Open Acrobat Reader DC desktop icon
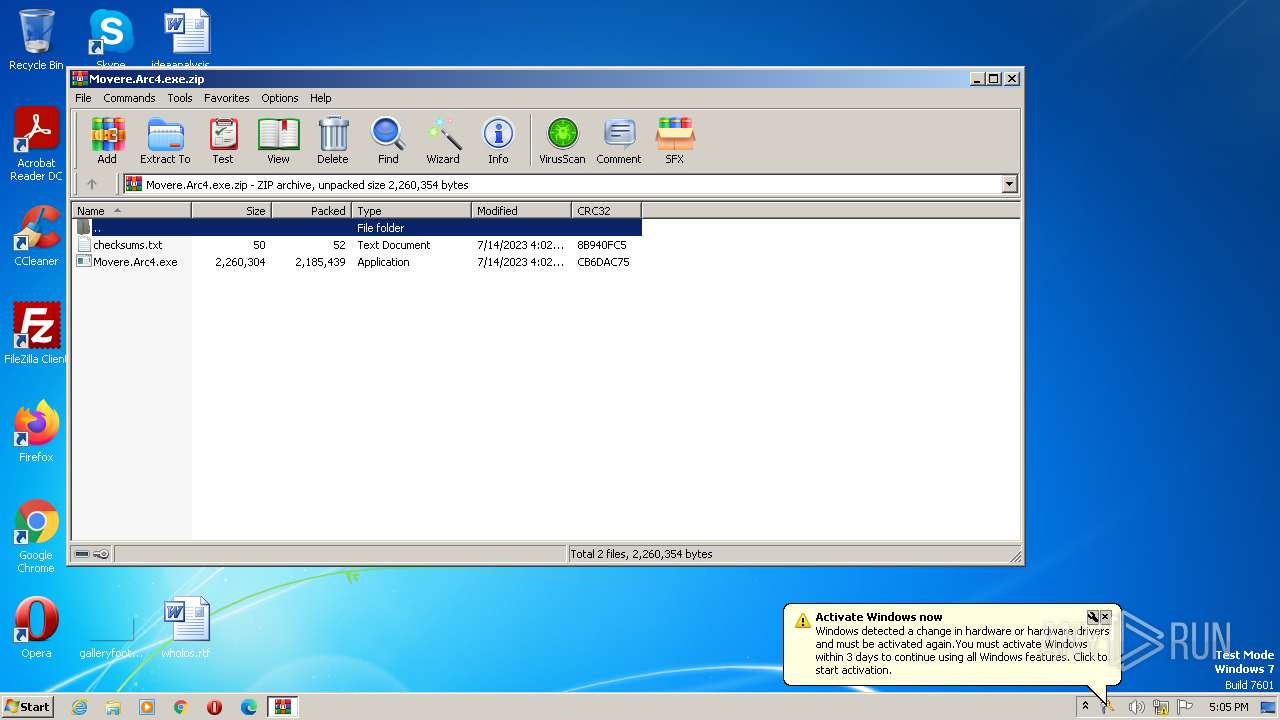1280x720 pixels. 36,145
